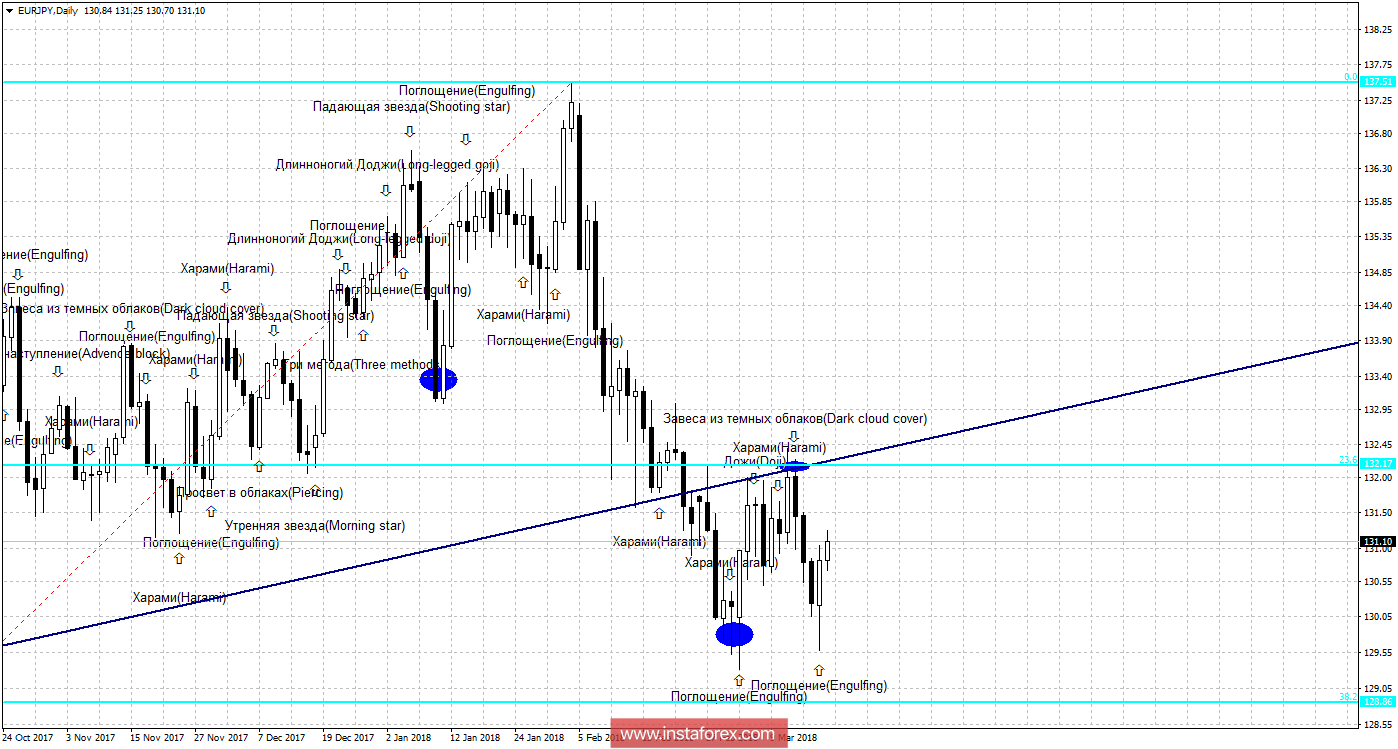Click 'Утренняя звезда(Morning star)' label
Image resolution: width=1398 pixels, height=749 pixels.
coord(315,524)
